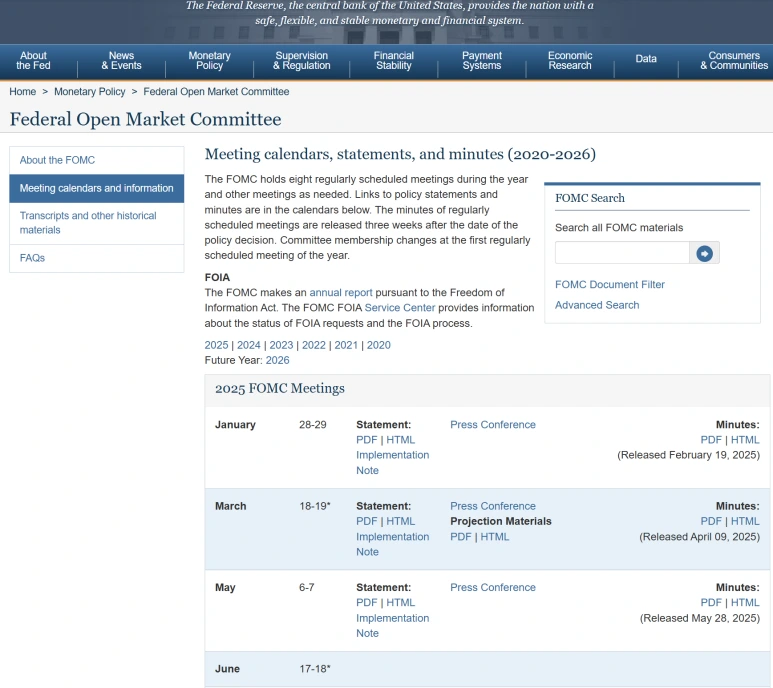Open May minutes PDF
This screenshot has height=688, width=773.
(x=711, y=602)
